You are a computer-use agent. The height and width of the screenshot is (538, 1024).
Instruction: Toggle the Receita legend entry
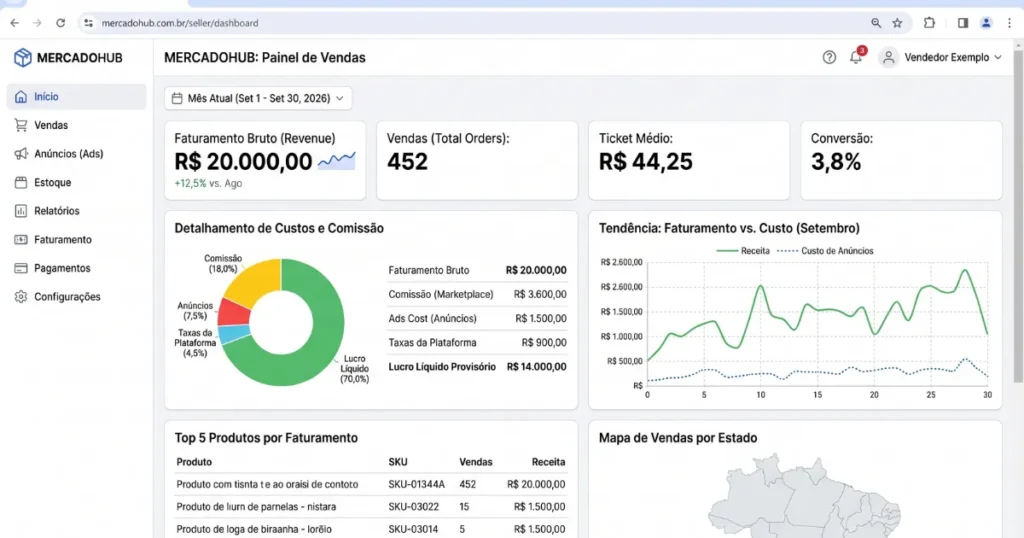click(x=743, y=251)
